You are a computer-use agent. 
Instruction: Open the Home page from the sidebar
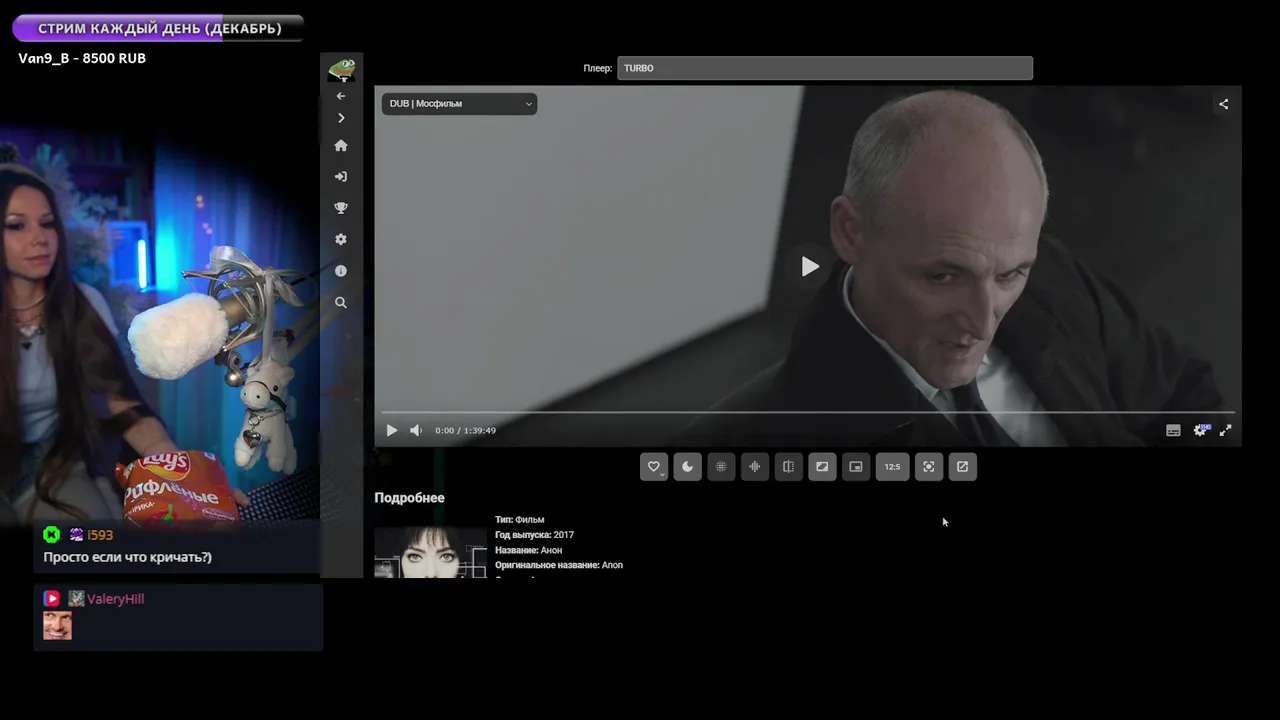[341, 146]
